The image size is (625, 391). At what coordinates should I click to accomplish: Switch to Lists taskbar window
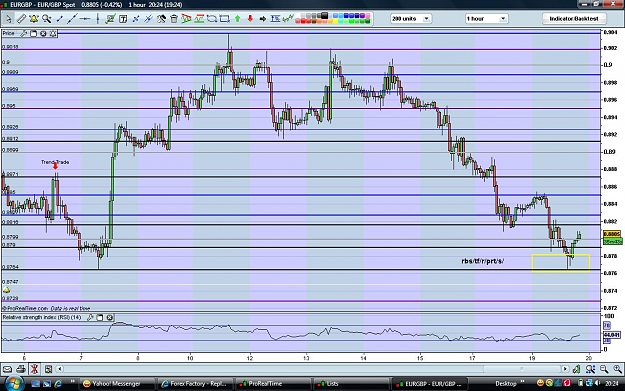(x=351, y=383)
